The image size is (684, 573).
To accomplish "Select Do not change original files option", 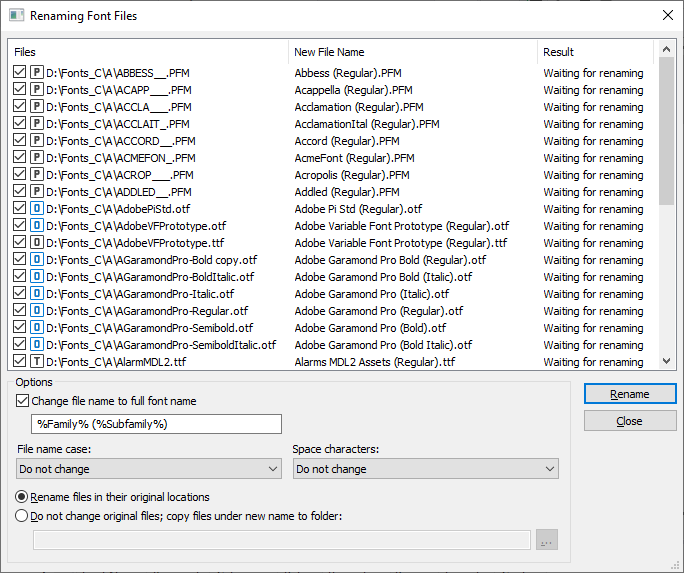I will [21, 516].
